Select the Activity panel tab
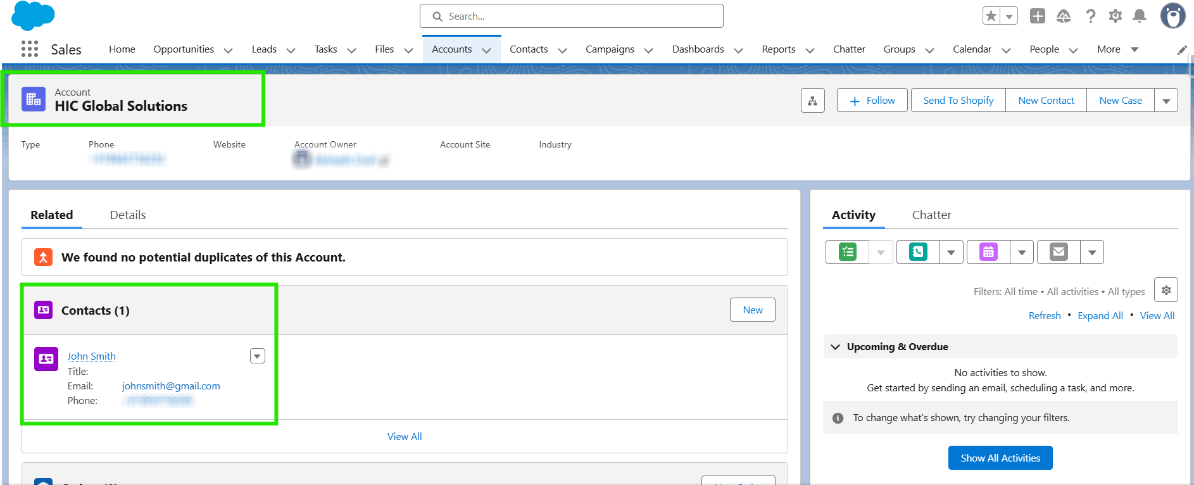The width and height of the screenshot is (1194, 485). [x=854, y=215]
